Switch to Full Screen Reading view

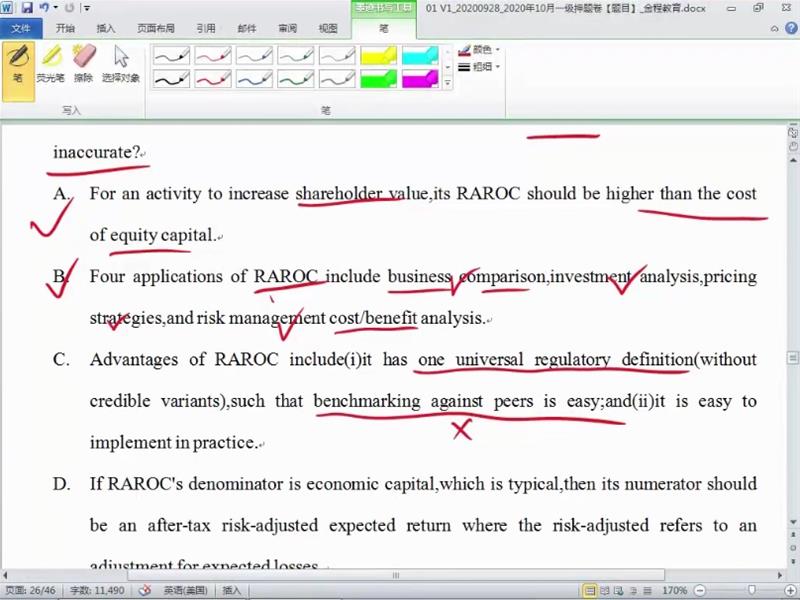(605, 591)
